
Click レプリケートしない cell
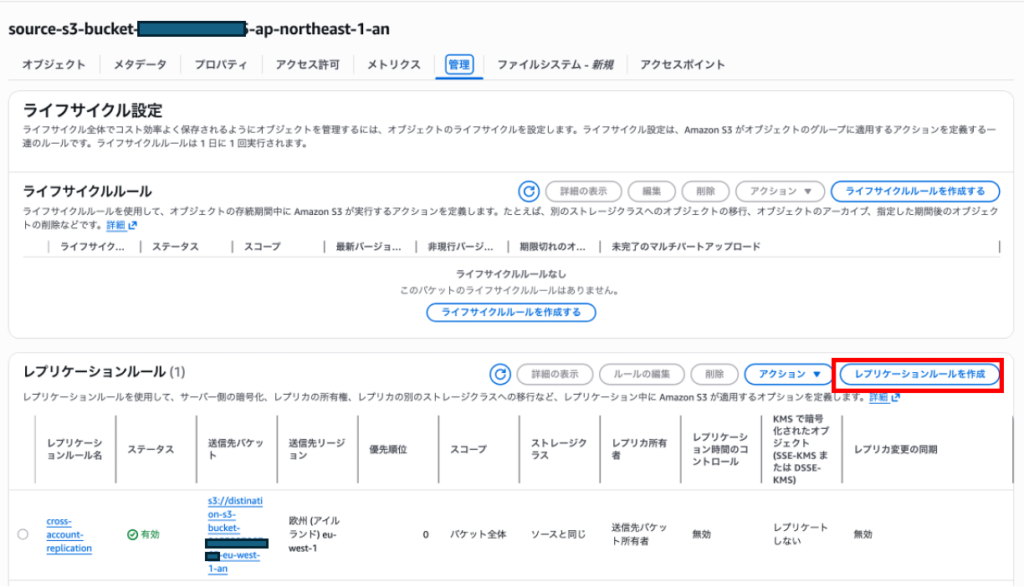800,534
